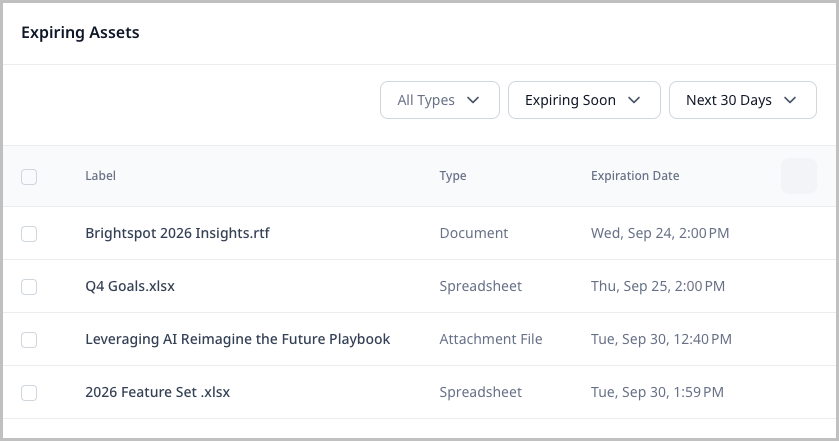Click the Wed, Sep 24 expiration date
Screen dimensions: 839x441
pyautogui.click(x=659, y=233)
